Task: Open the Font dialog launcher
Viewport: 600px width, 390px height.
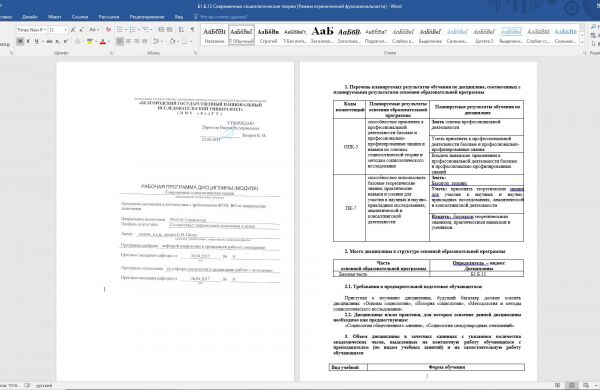Action: tap(111, 53)
